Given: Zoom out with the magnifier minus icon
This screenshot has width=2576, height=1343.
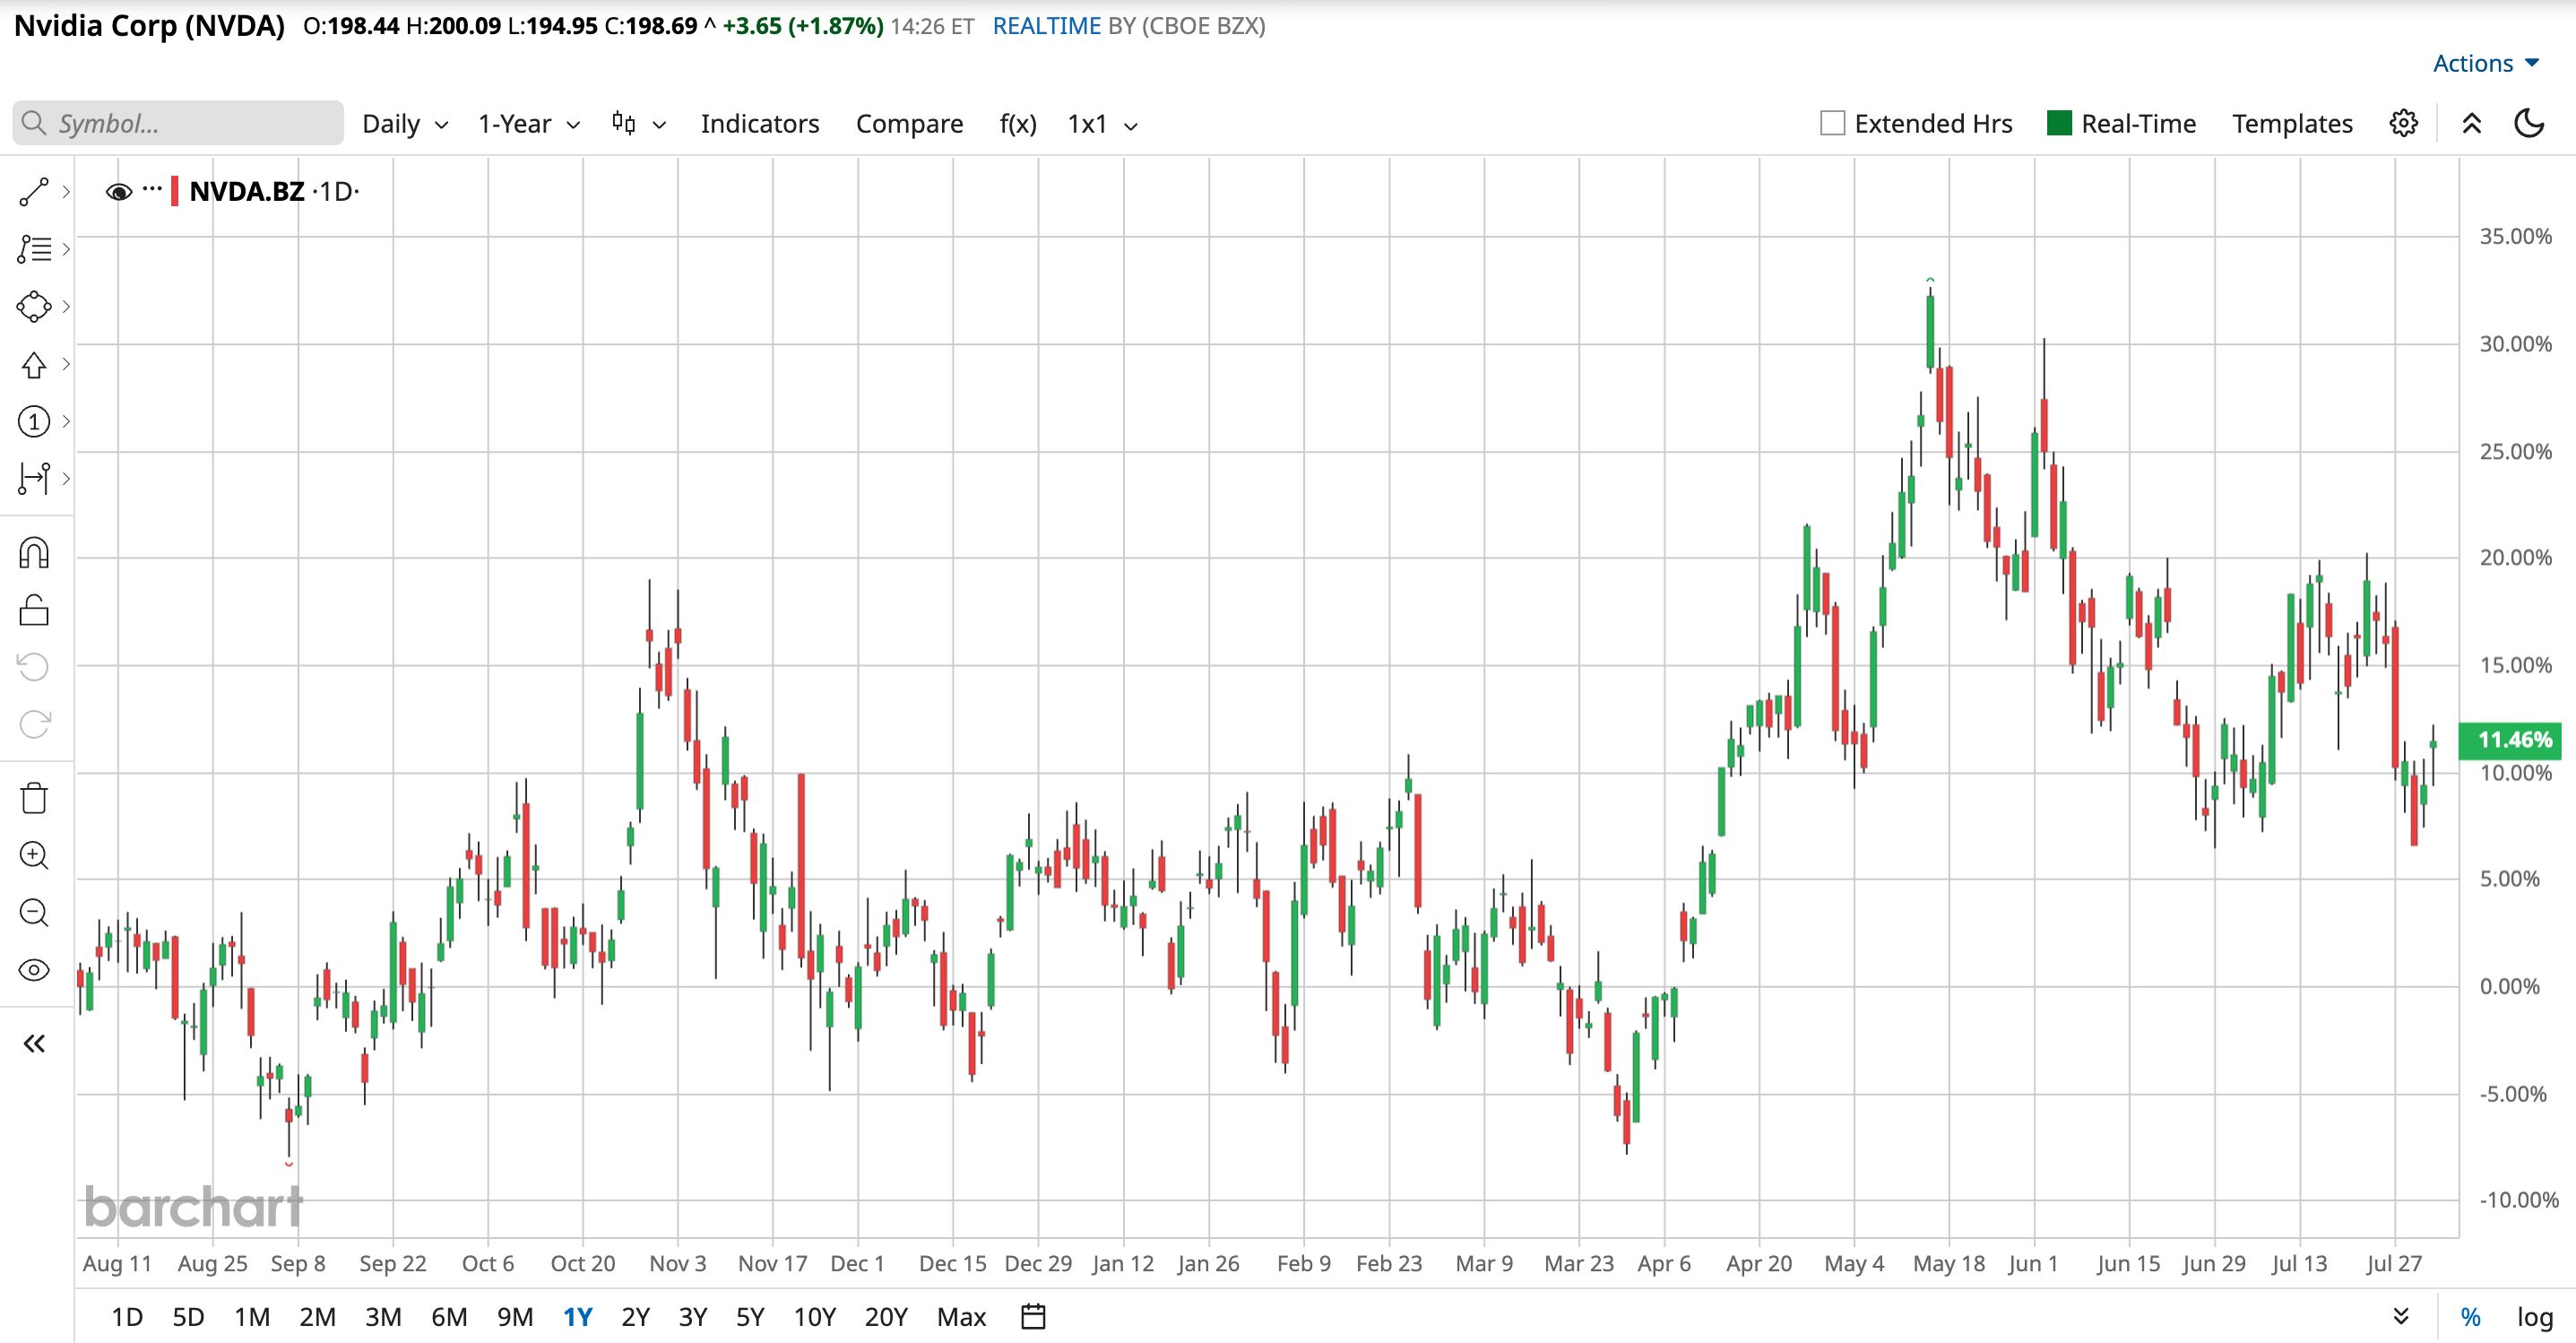Looking at the screenshot, I should point(34,912).
